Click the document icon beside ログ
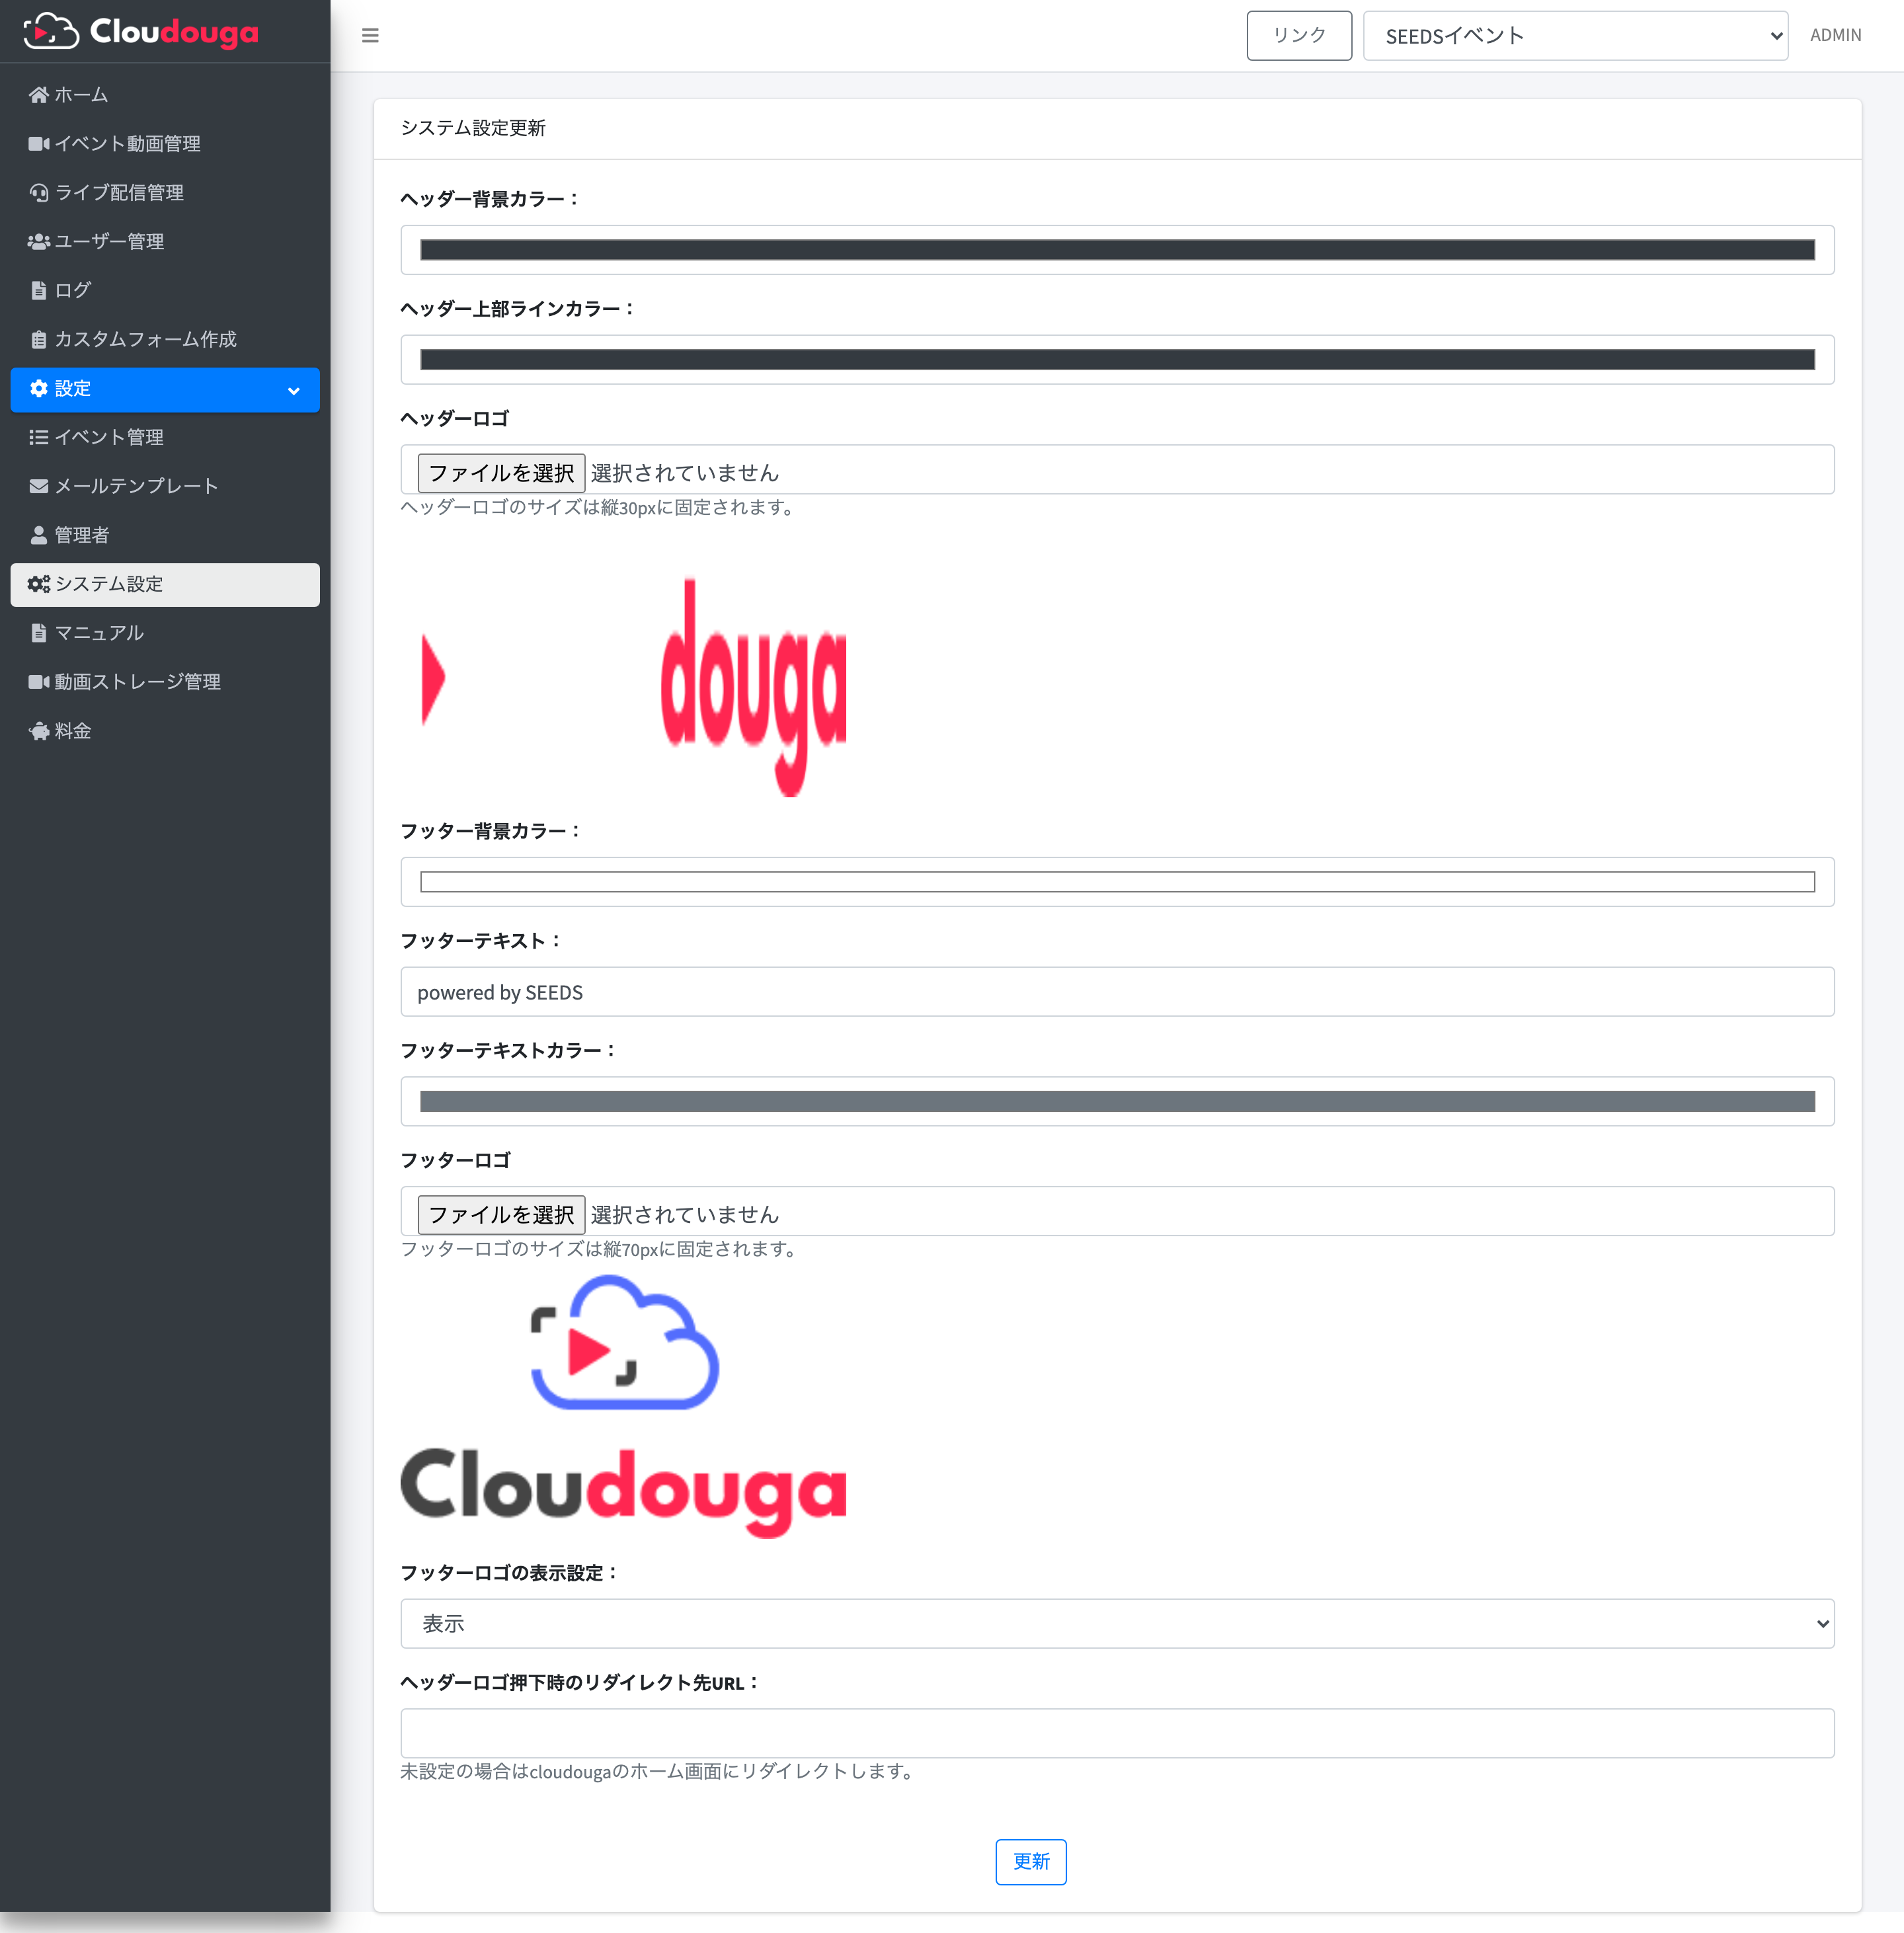 38,291
